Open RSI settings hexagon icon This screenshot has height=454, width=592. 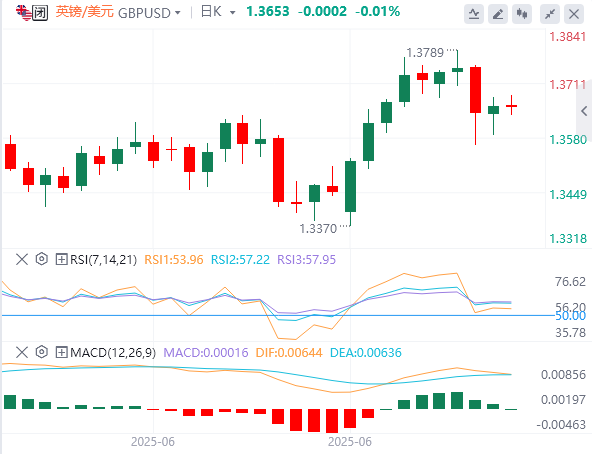click(x=42, y=259)
